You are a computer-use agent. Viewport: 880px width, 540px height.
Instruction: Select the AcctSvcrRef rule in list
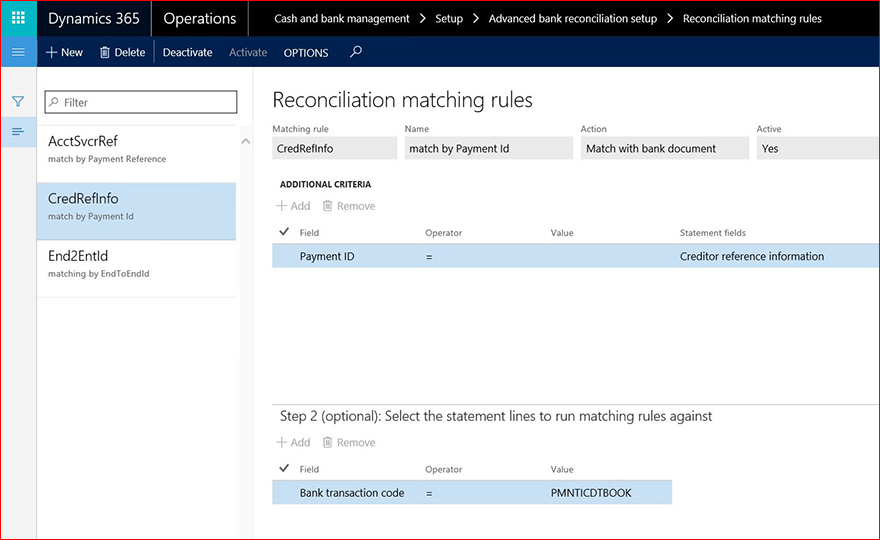tap(136, 153)
